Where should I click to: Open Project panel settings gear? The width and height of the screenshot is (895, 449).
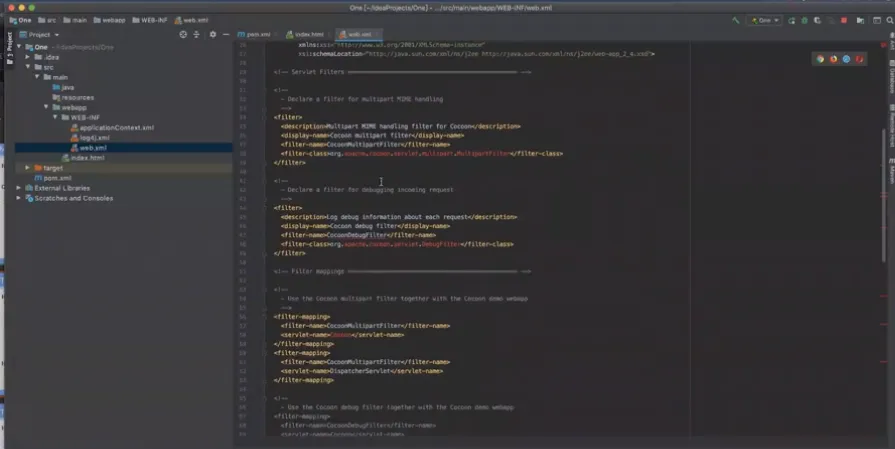(x=213, y=35)
